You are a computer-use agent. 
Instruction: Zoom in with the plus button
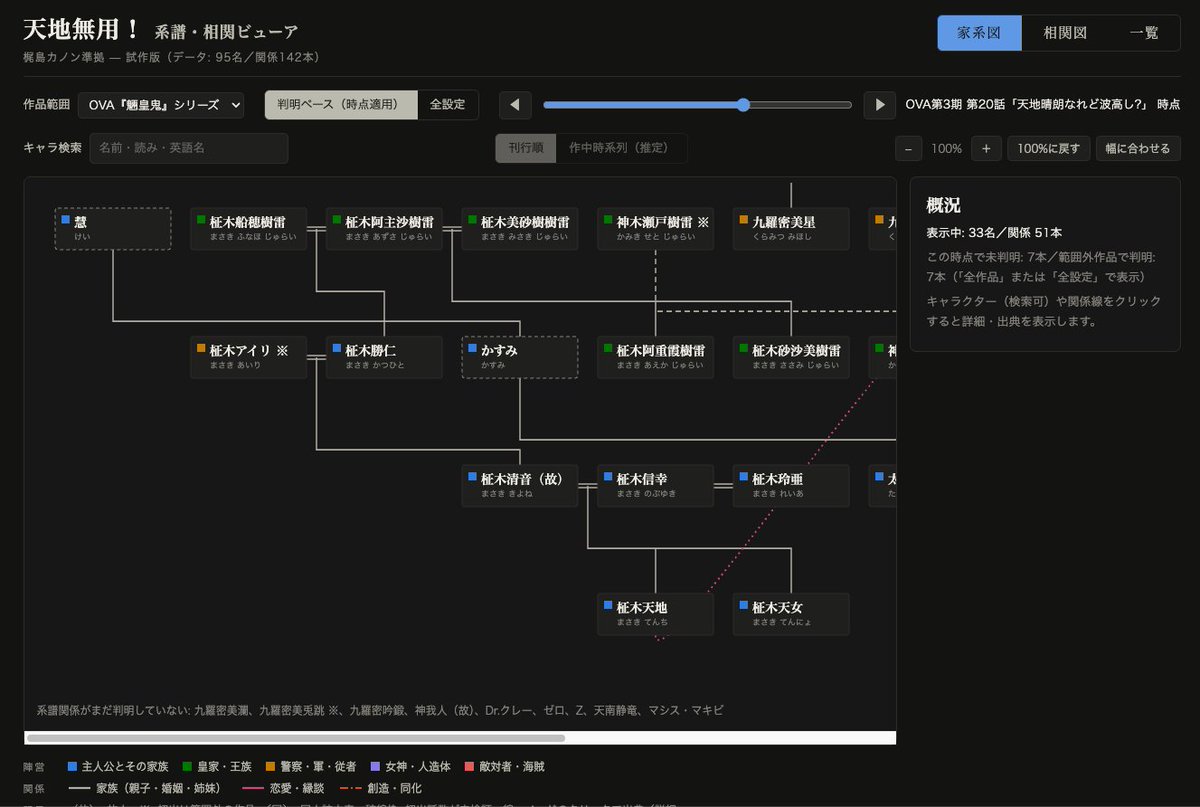pos(986,149)
